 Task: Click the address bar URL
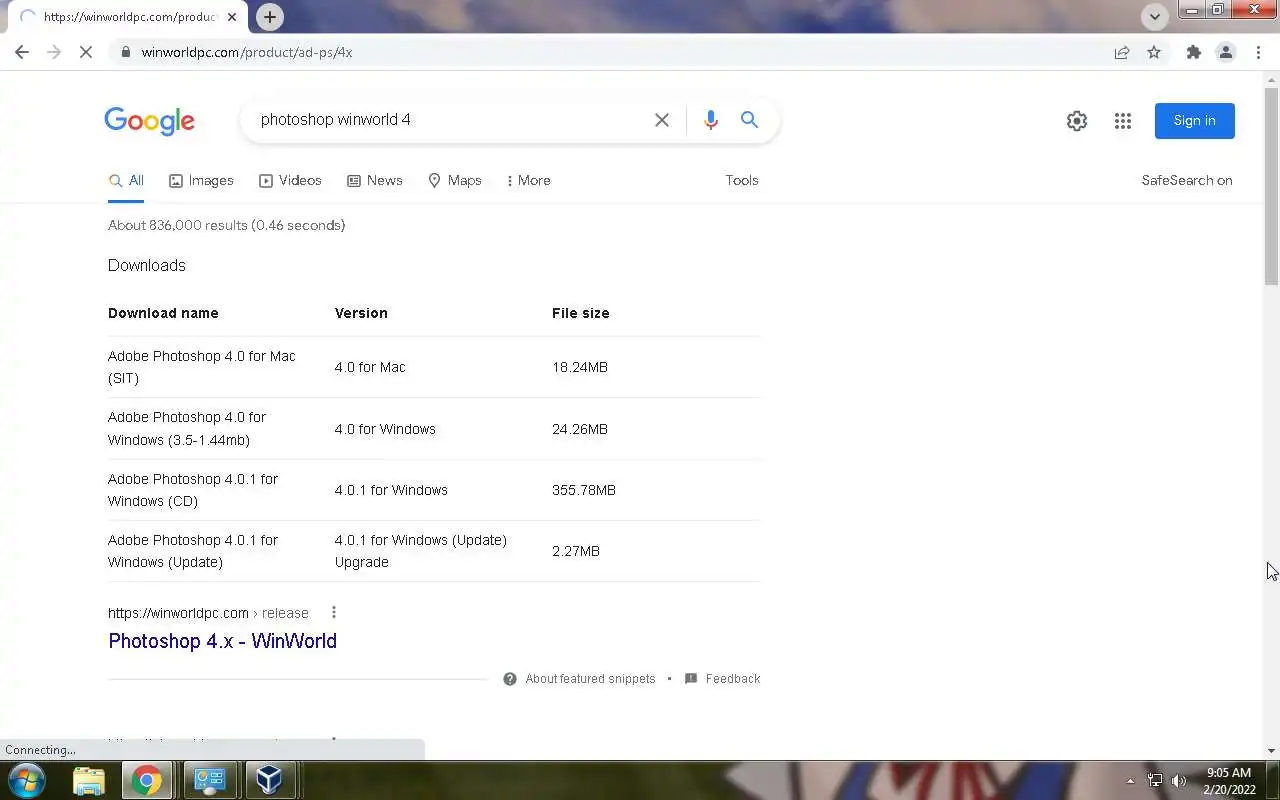point(246,52)
